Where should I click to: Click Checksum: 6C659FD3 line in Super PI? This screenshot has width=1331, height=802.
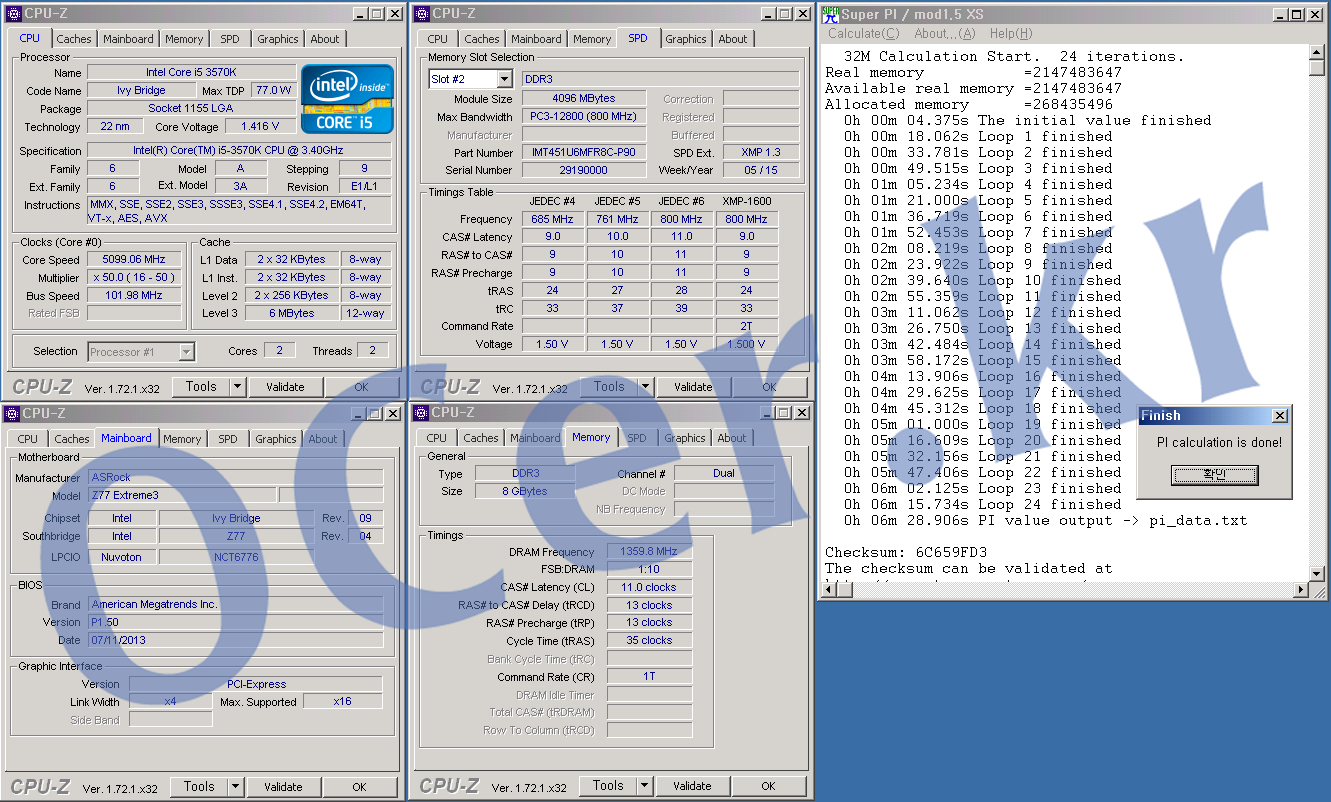click(906, 552)
